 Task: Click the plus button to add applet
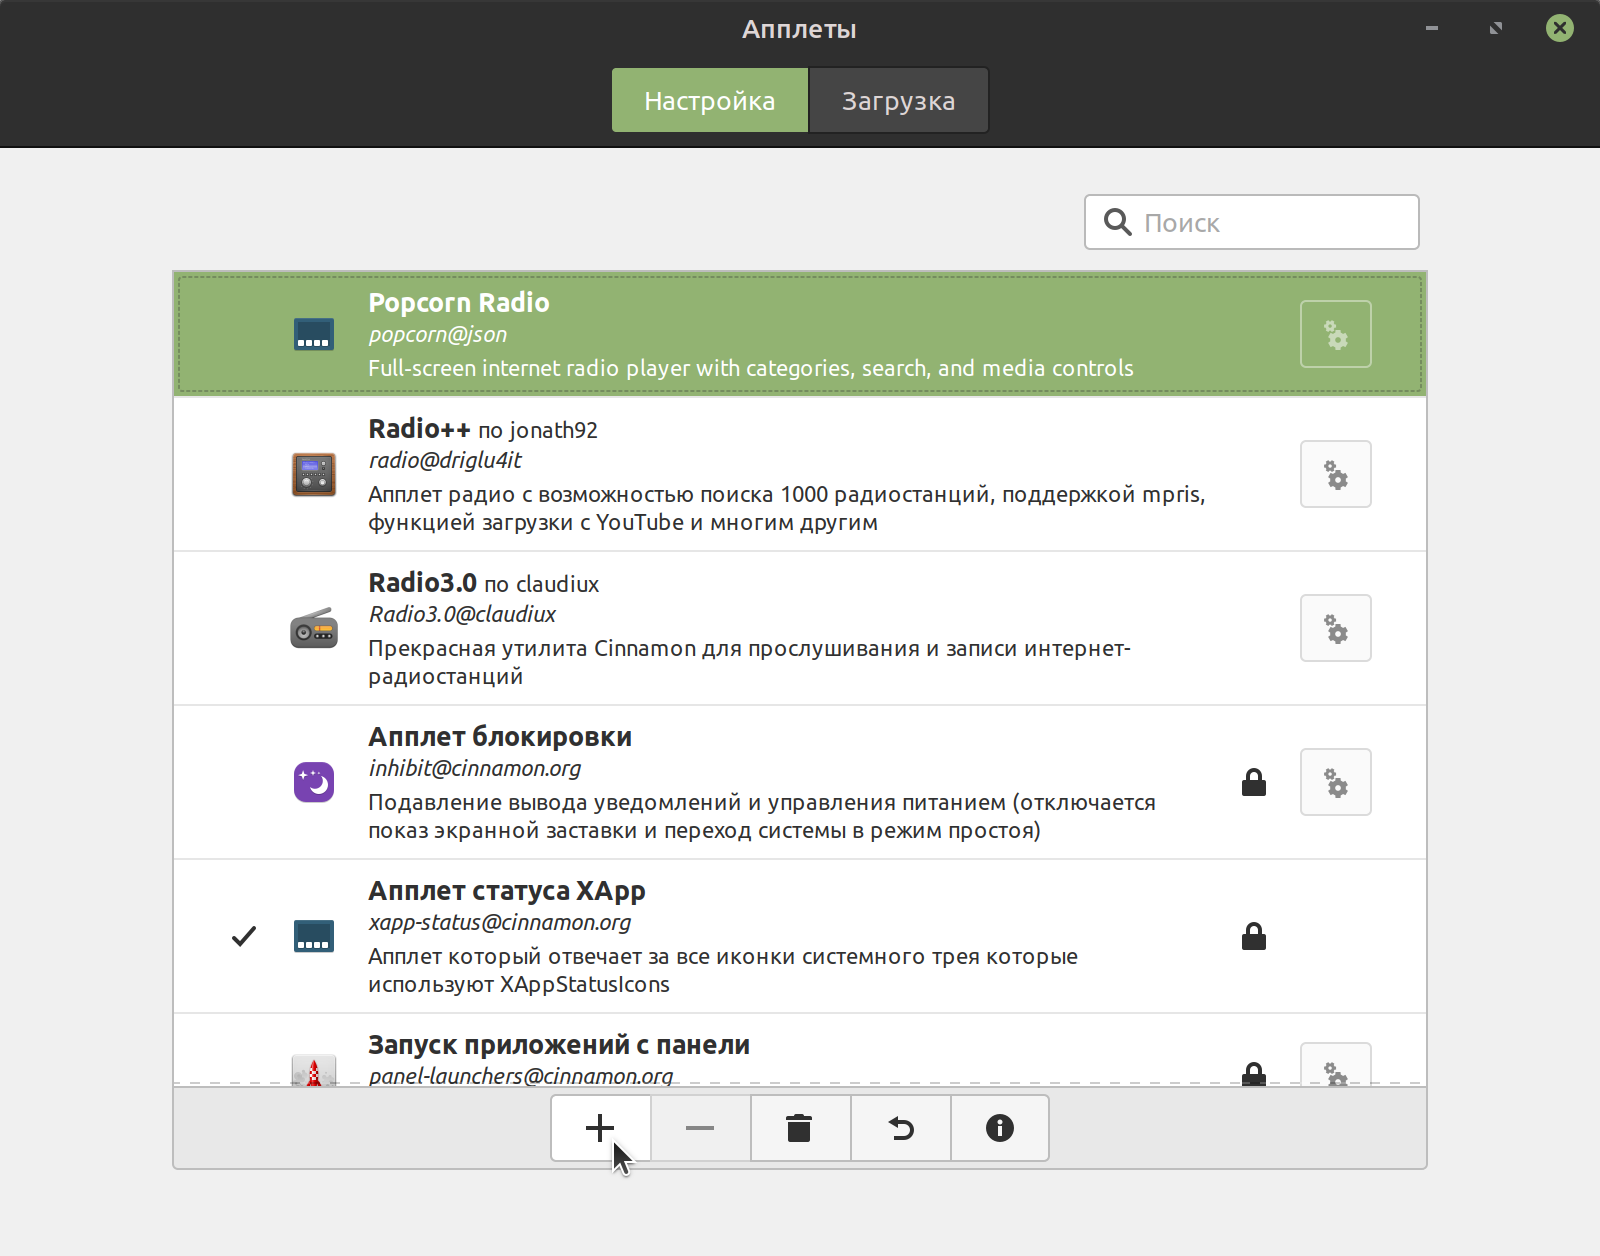pyautogui.click(x=600, y=1128)
